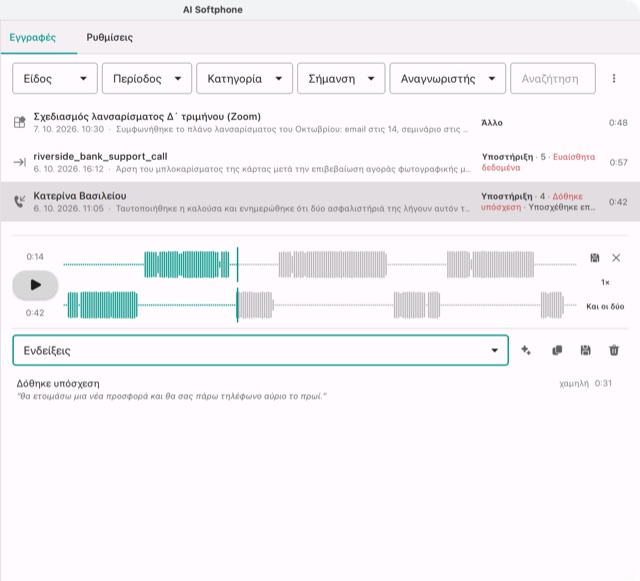Click the AI sparkle generate icon
Image resolution: width=640 pixels, height=581 pixels.
pyautogui.click(x=526, y=350)
